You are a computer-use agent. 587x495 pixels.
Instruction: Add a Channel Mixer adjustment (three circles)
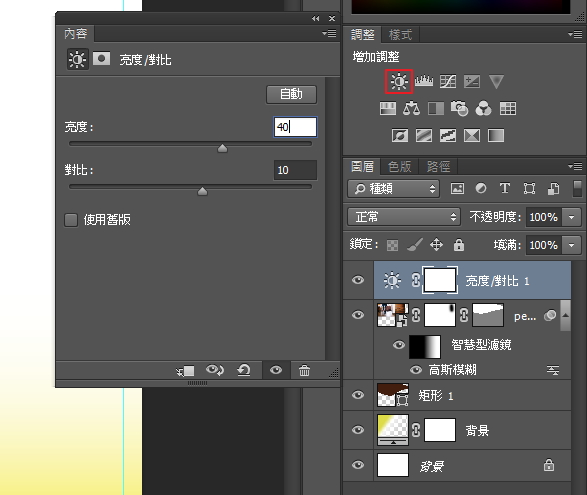click(483, 109)
